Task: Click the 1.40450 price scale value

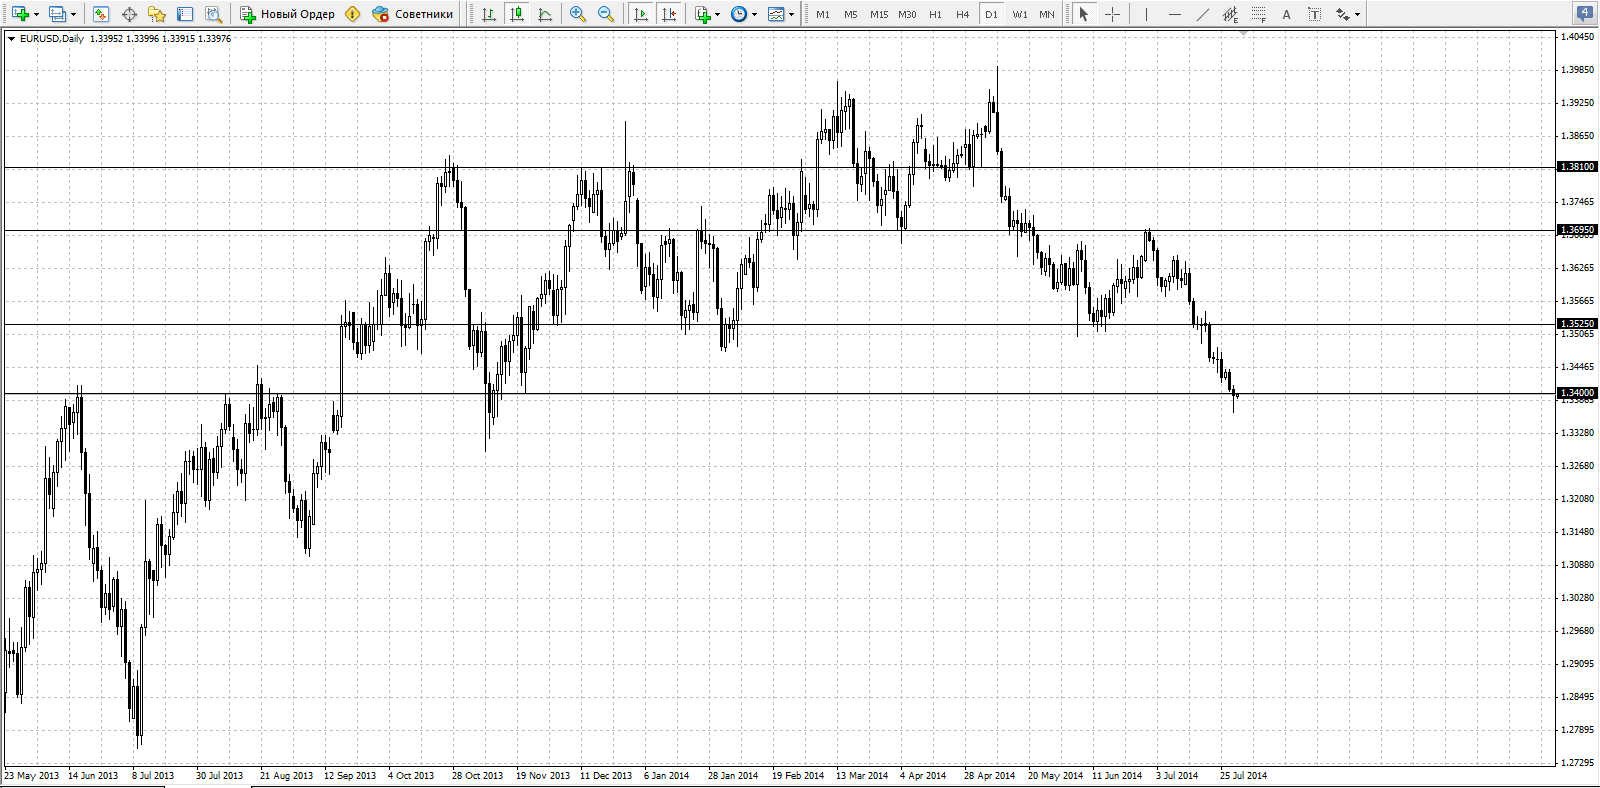Action: tap(1578, 37)
